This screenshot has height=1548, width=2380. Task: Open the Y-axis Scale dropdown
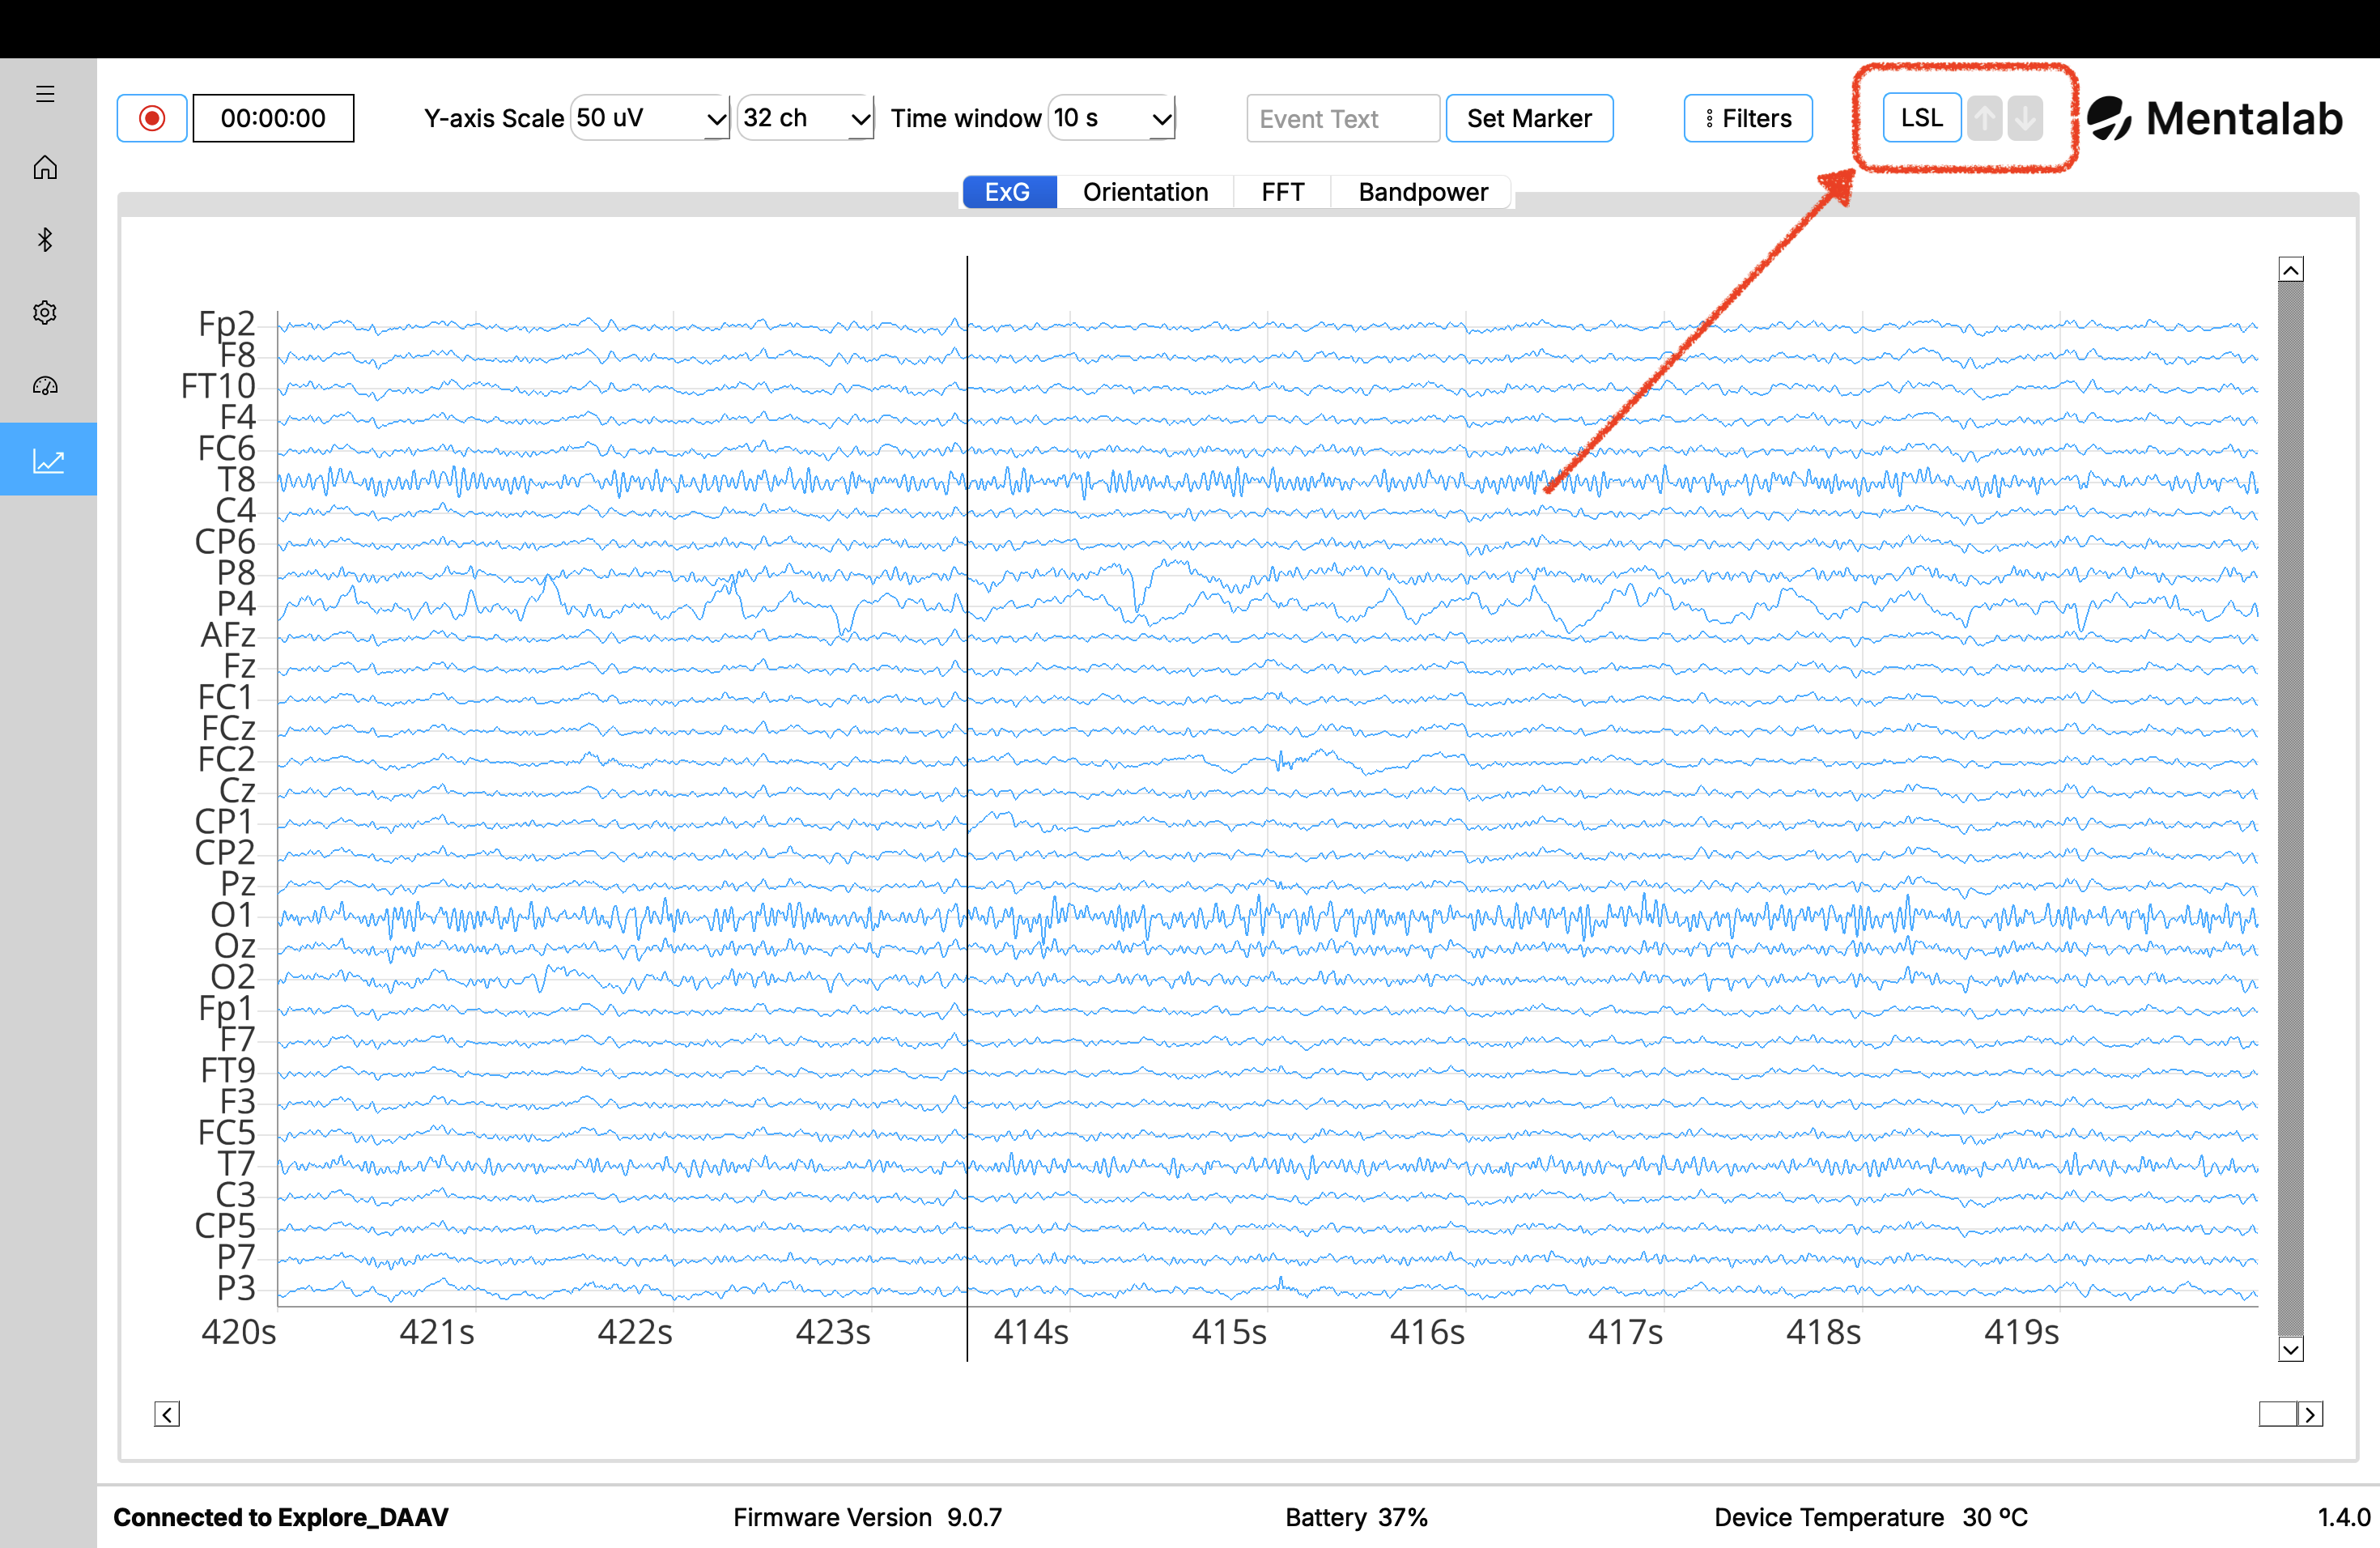[x=650, y=119]
